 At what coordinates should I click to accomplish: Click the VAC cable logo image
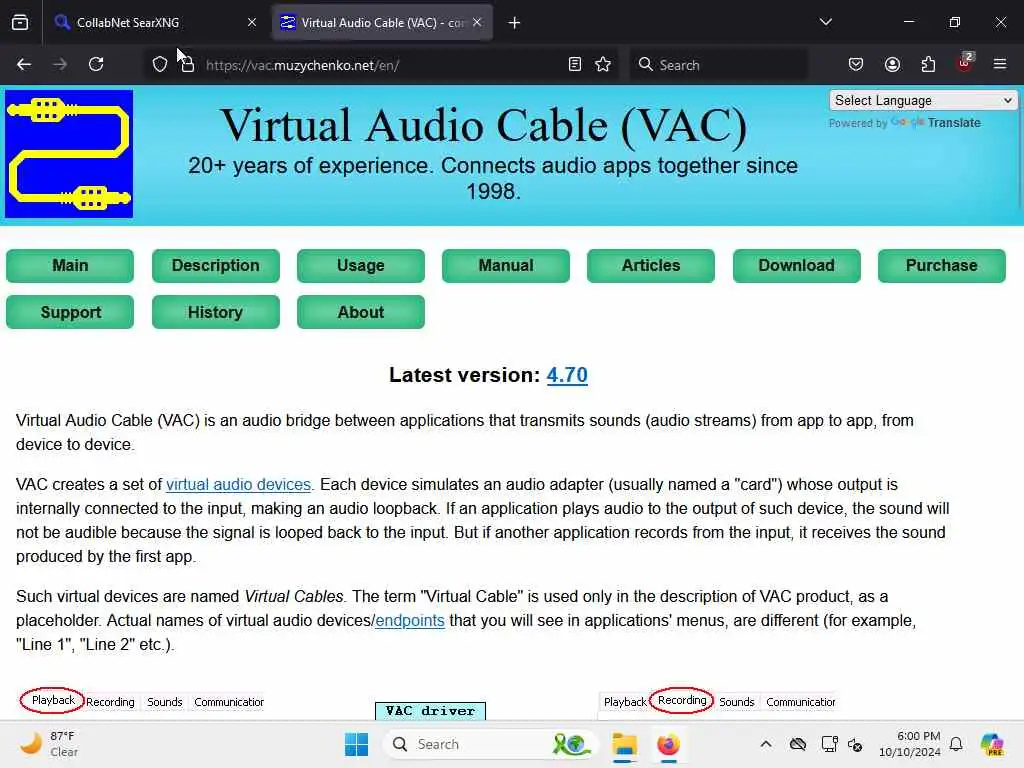(x=69, y=154)
